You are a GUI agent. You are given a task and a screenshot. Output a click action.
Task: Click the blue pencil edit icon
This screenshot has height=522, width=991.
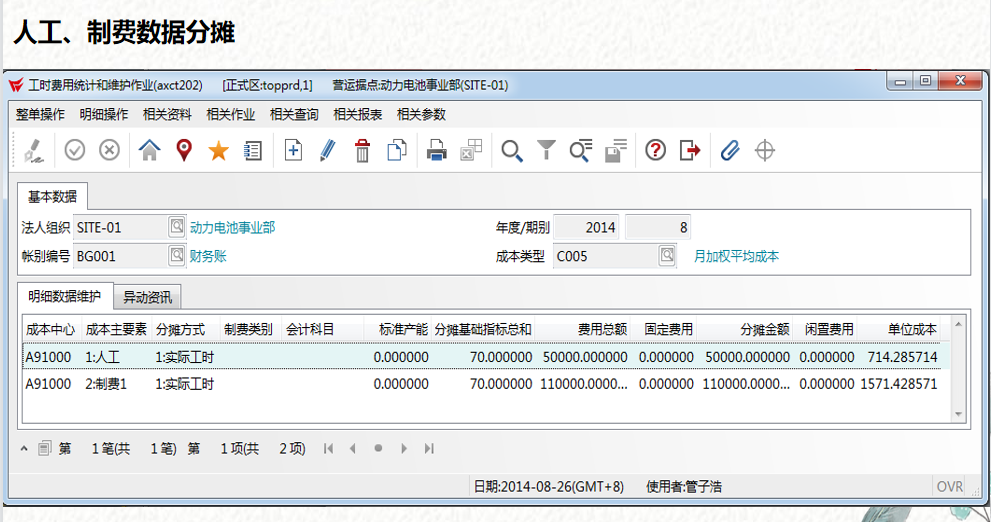coord(327,150)
